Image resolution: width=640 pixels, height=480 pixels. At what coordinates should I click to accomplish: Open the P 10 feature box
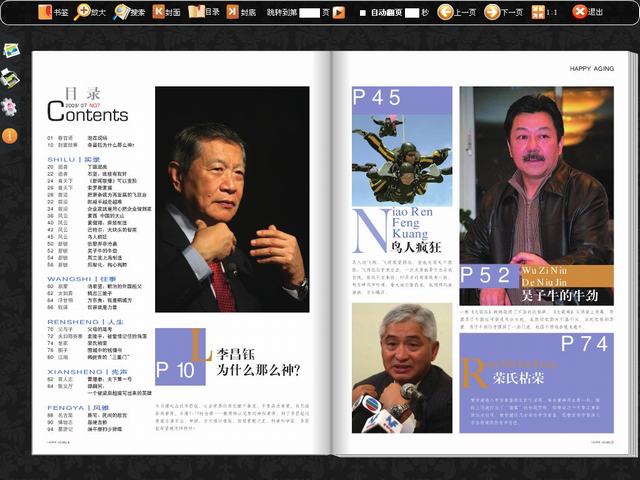[180, 357]
